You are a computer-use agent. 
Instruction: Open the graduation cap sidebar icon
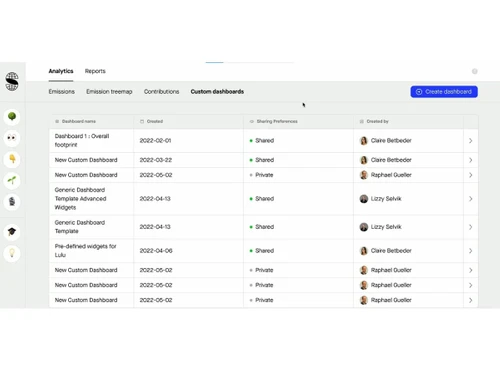click(12, 232)
